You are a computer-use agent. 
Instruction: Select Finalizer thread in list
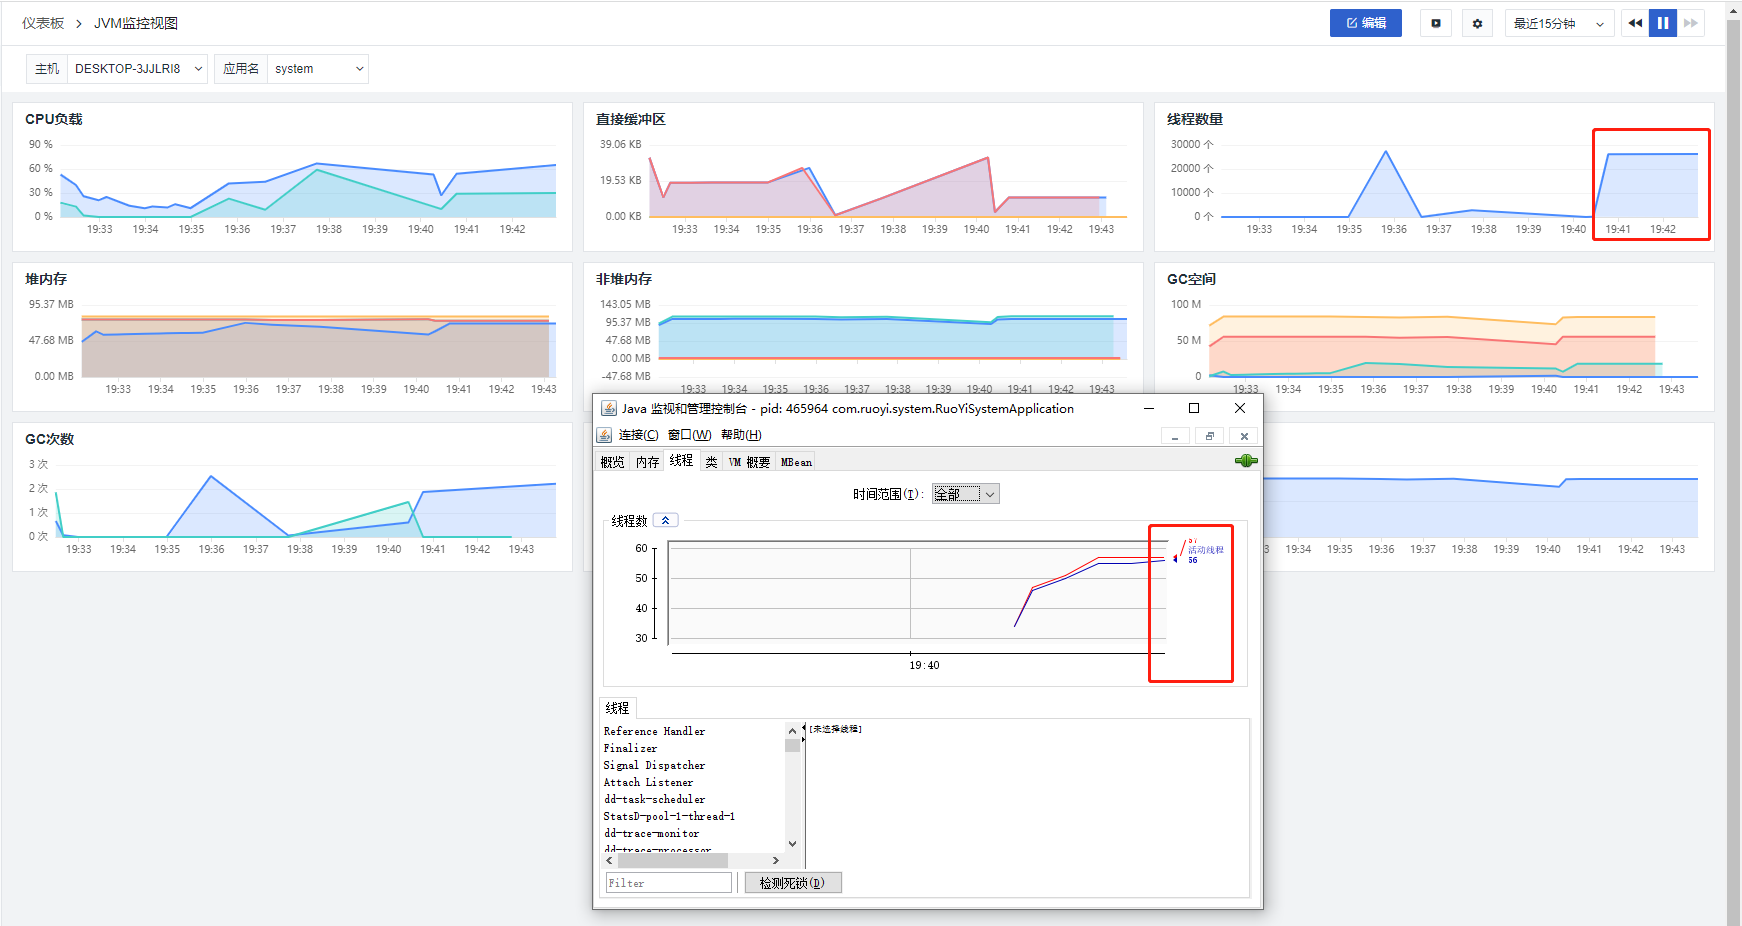click(x=631, y=749)
